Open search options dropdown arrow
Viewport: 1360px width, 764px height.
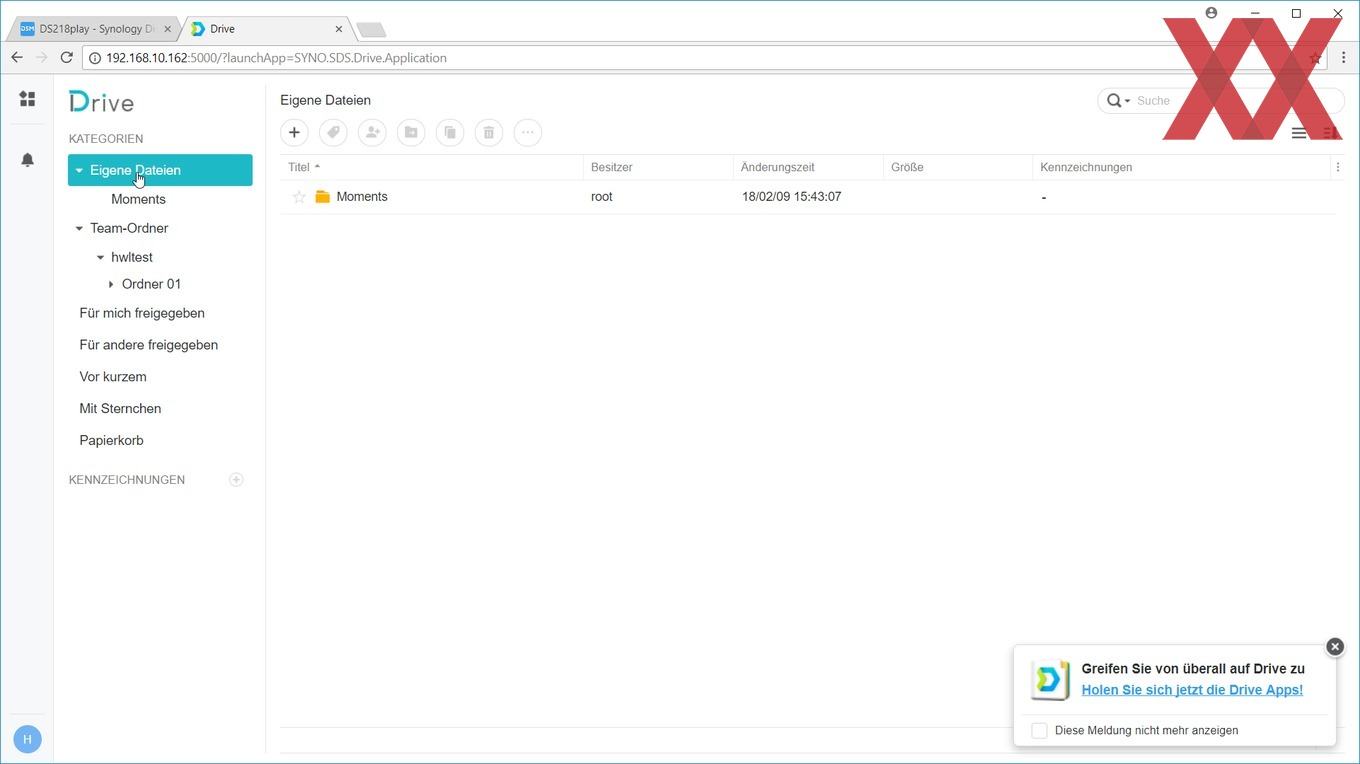(x=1127, y=101)
